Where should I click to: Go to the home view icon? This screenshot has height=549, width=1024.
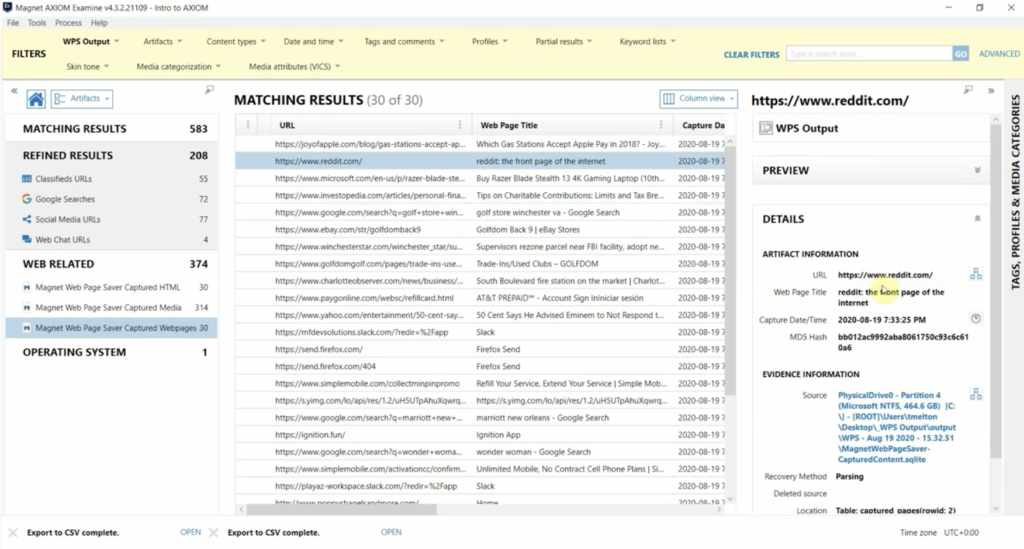point(36,99)
